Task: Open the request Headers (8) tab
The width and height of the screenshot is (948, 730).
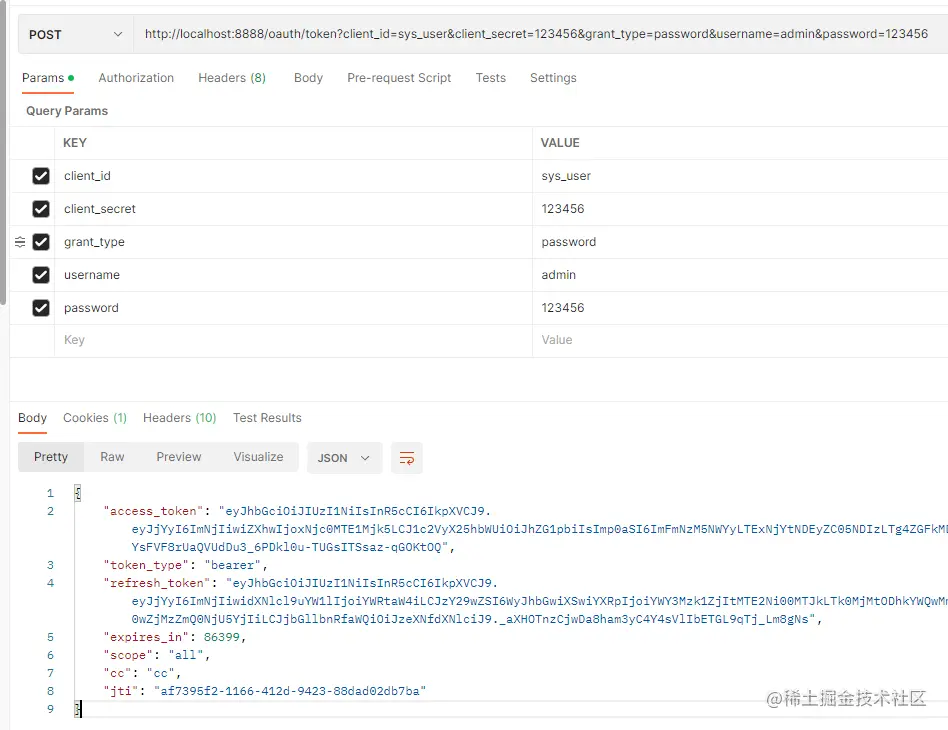Action: (232, 78)
